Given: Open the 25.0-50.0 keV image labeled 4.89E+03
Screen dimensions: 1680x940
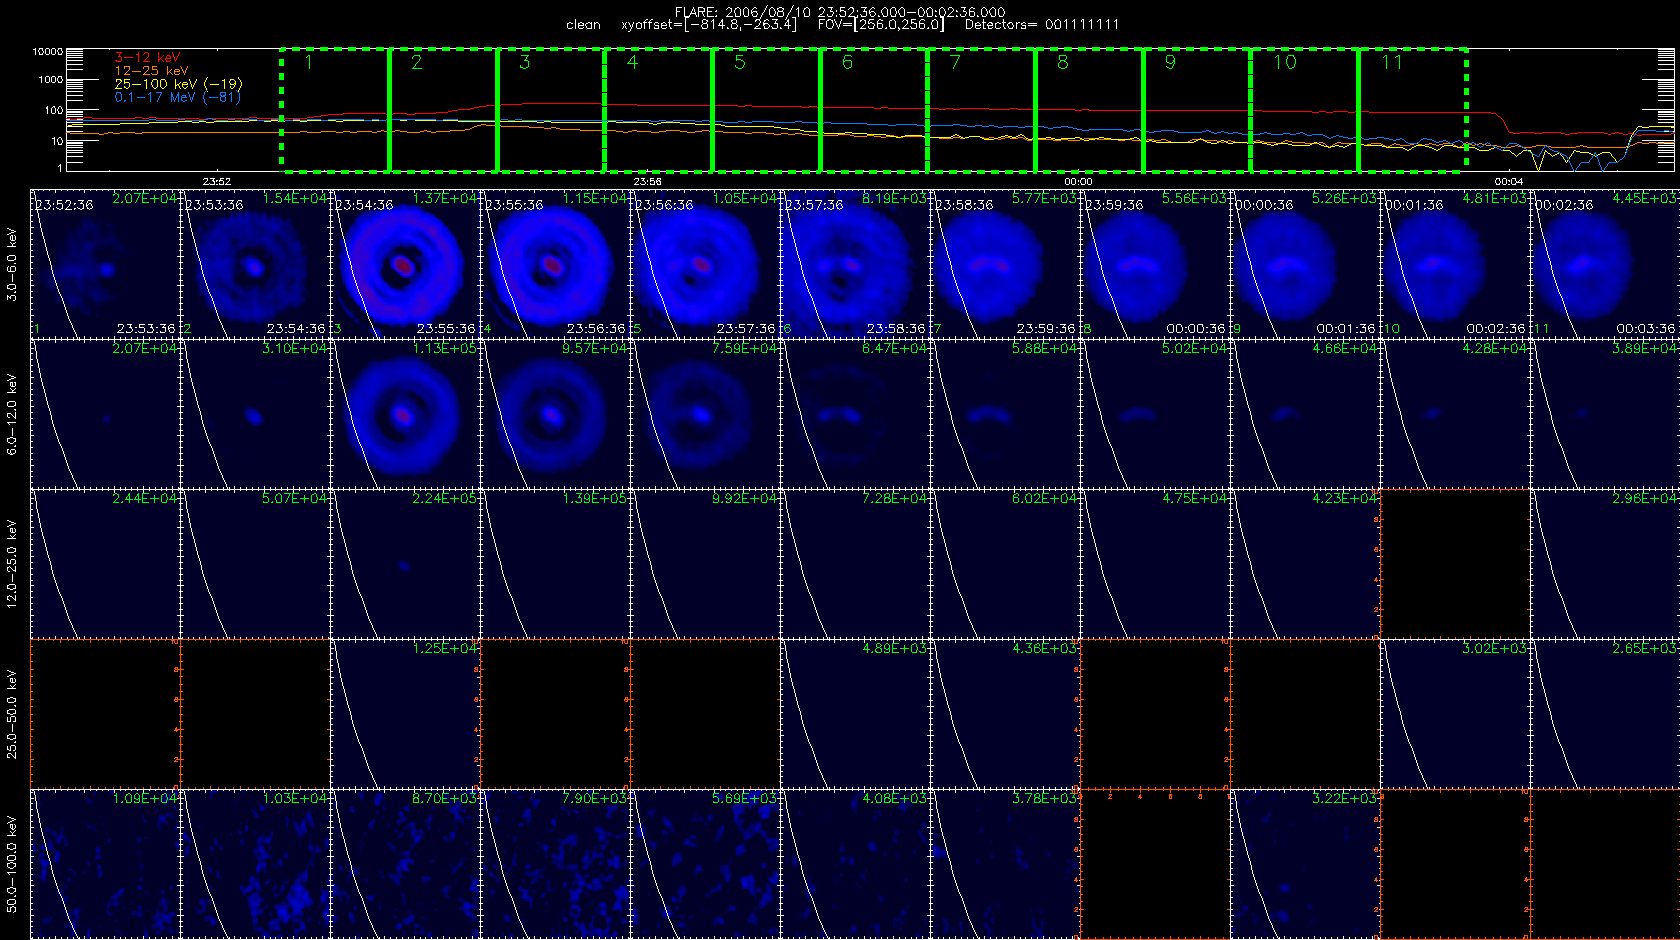Looking at the screenshot, I should (856, 714).
